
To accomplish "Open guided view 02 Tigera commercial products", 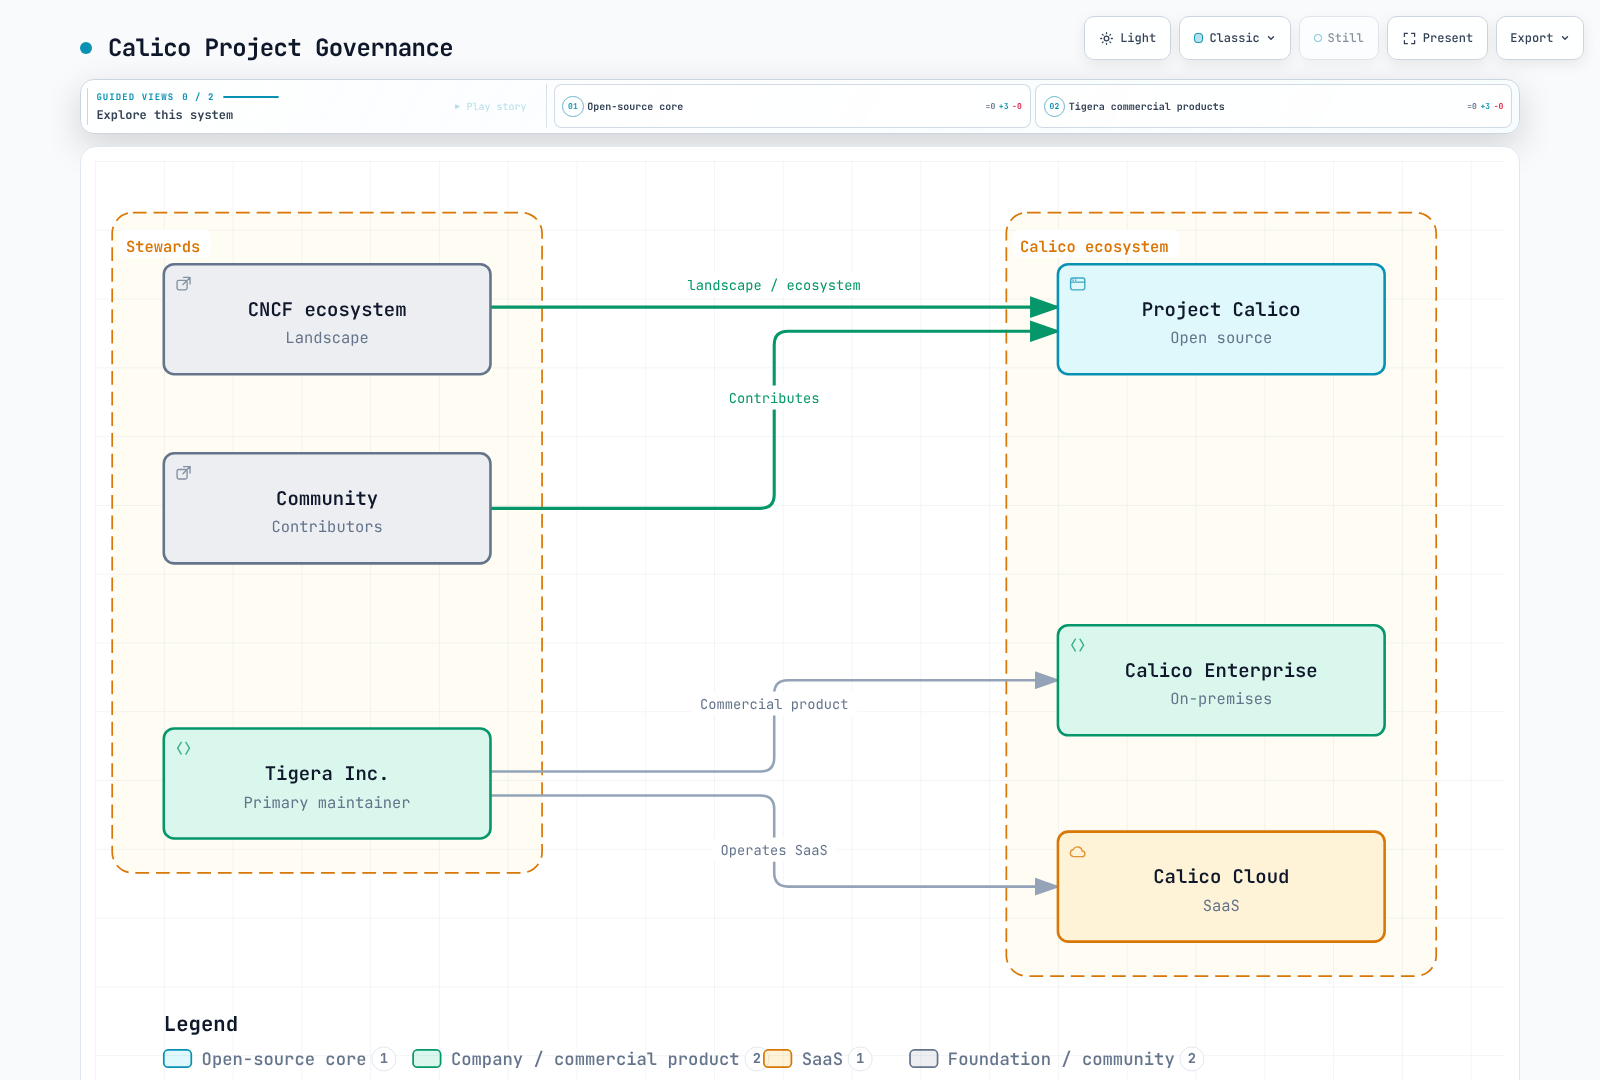I will click(1273, 106).
